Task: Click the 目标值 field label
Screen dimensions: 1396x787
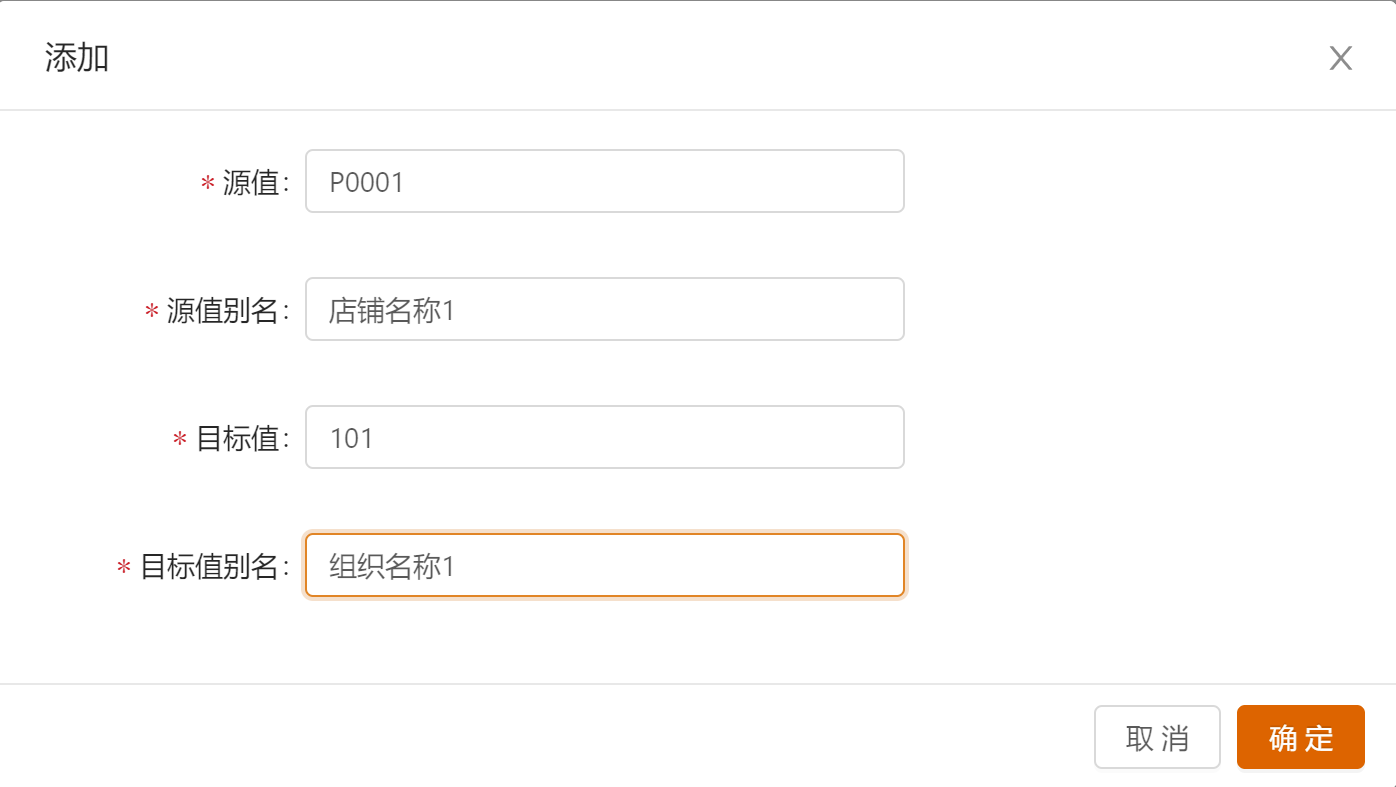Action: point(237,438)
